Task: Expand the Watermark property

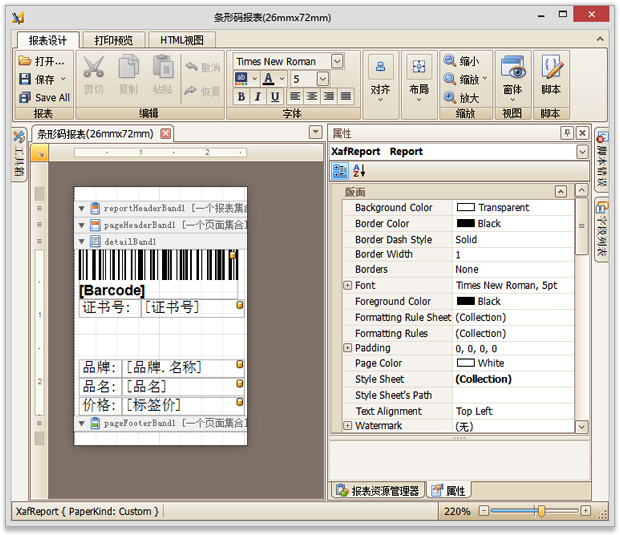Action: [347, 425]
